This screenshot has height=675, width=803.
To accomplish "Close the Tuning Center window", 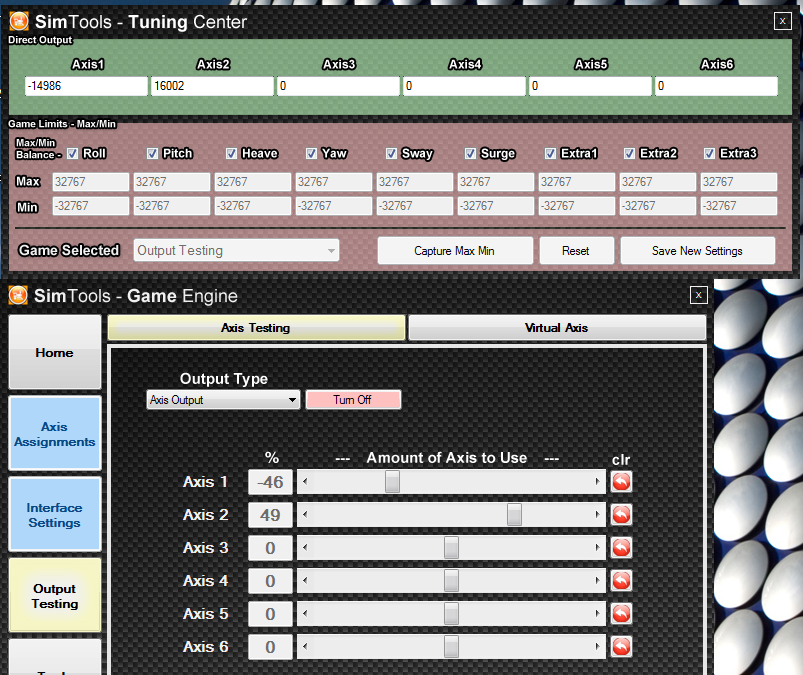I will 783,21.
